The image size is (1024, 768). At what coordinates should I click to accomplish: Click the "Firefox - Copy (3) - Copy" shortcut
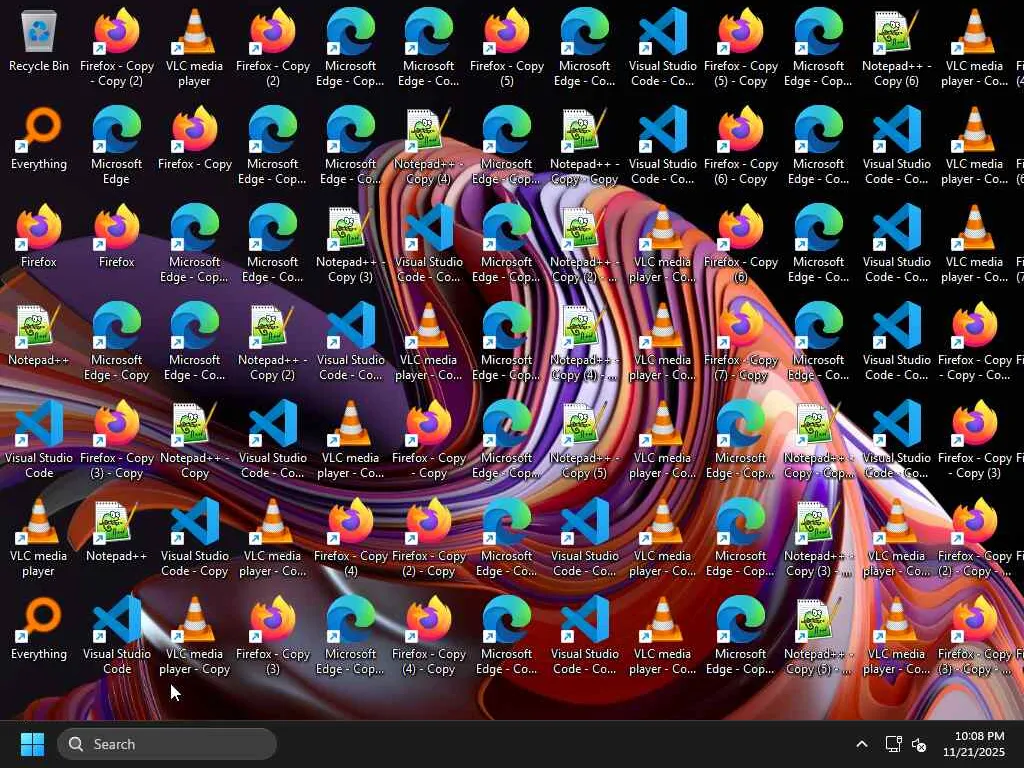coord(117,440)
